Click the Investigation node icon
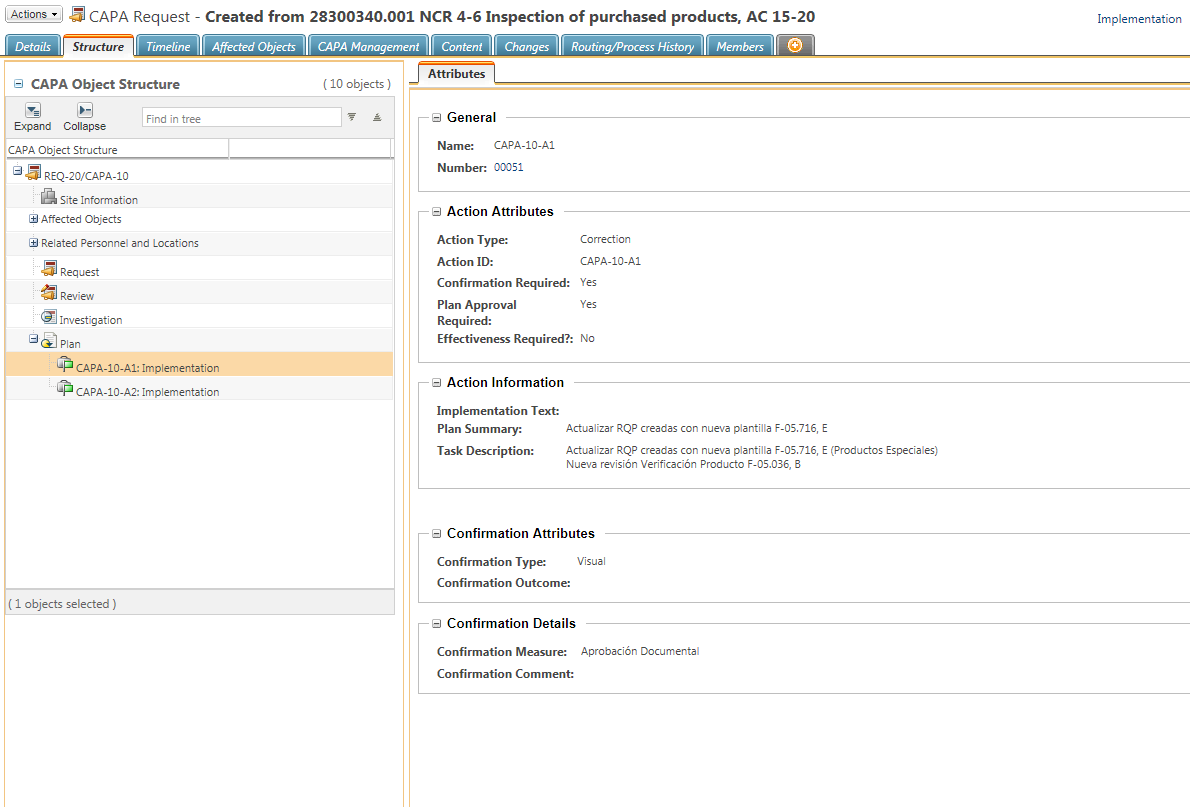This screenshot has width=1190, height=807. tap(49, 317)
